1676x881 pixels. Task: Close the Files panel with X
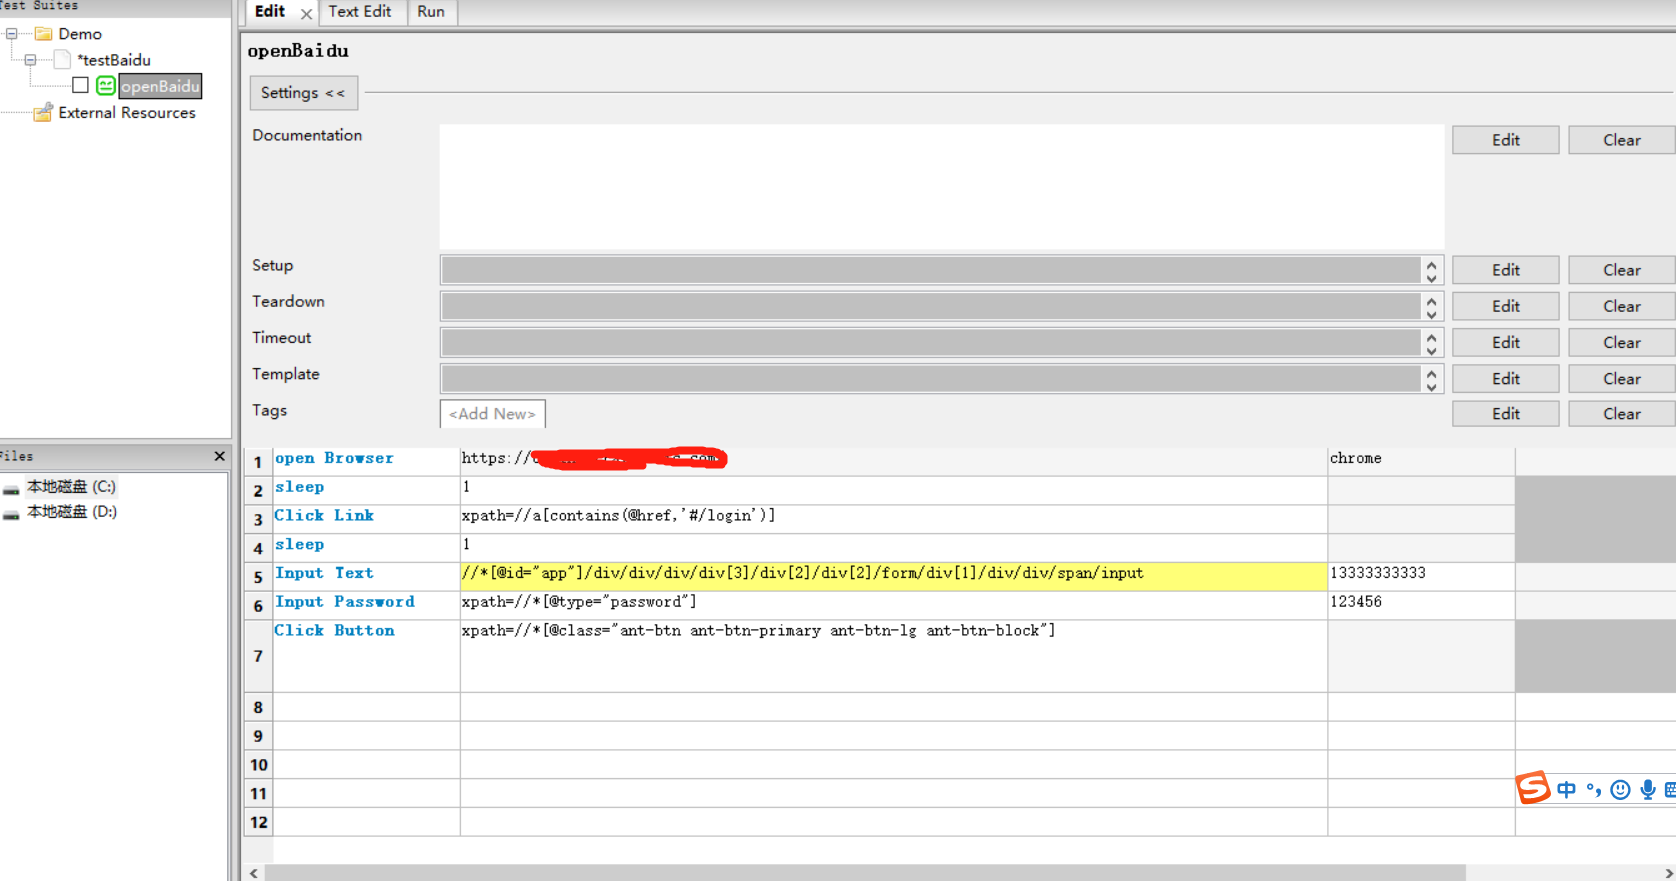click(x=219, y=456)
